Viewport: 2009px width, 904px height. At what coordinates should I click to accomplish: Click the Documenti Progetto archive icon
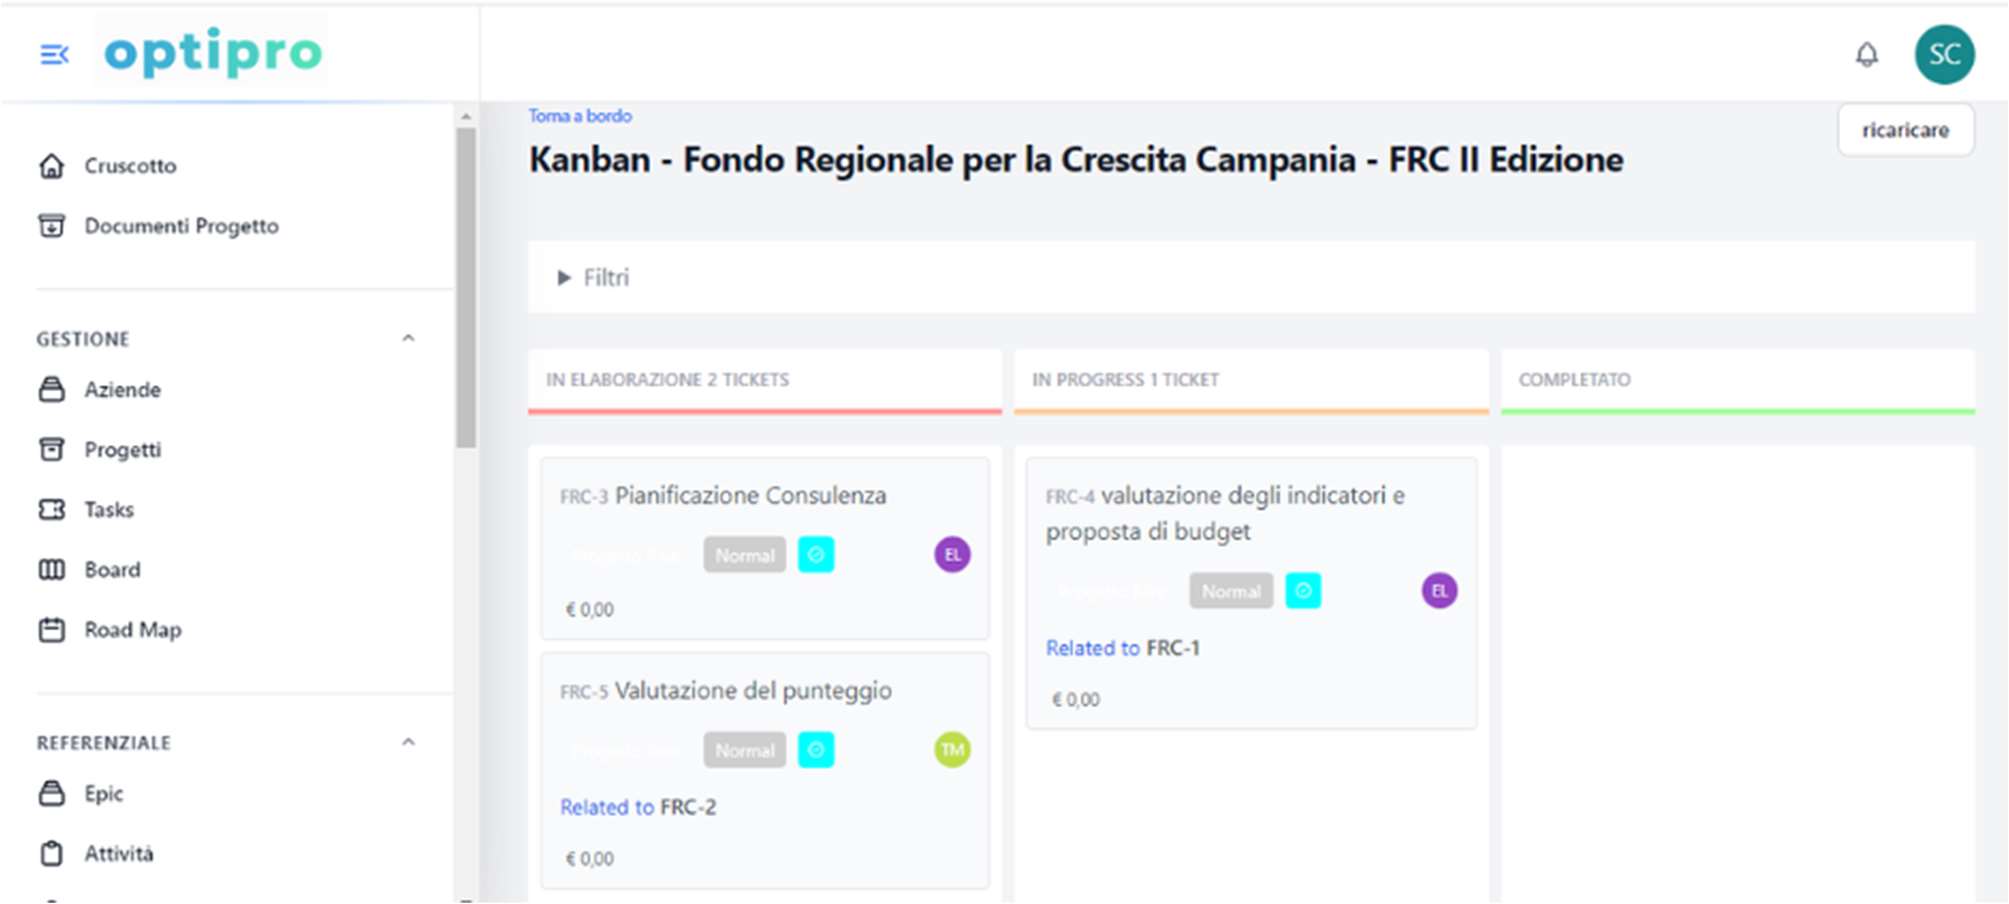(52, 226)
